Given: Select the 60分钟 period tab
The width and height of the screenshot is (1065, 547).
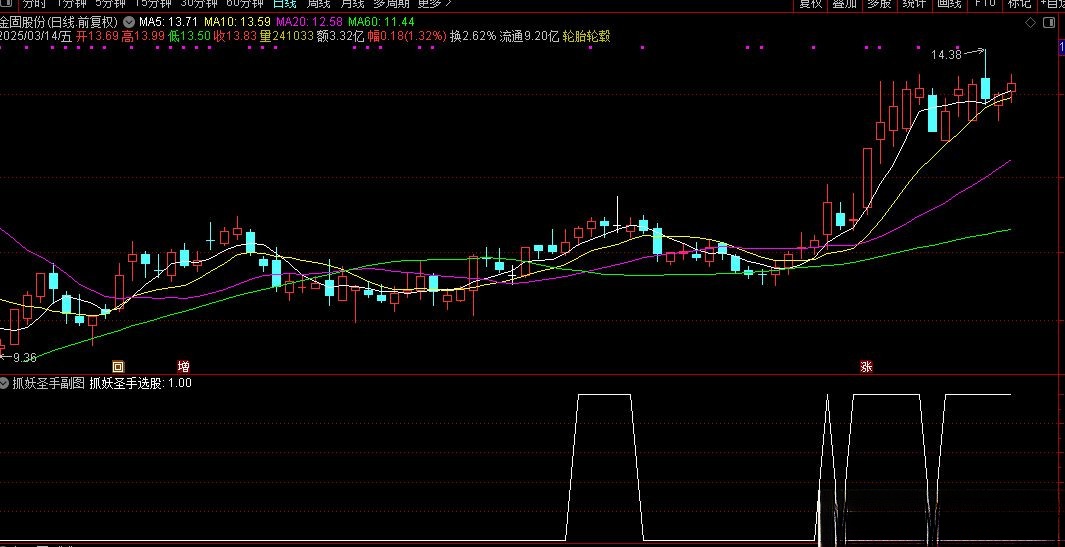Looking at the screenshot, I should [244, 3].
